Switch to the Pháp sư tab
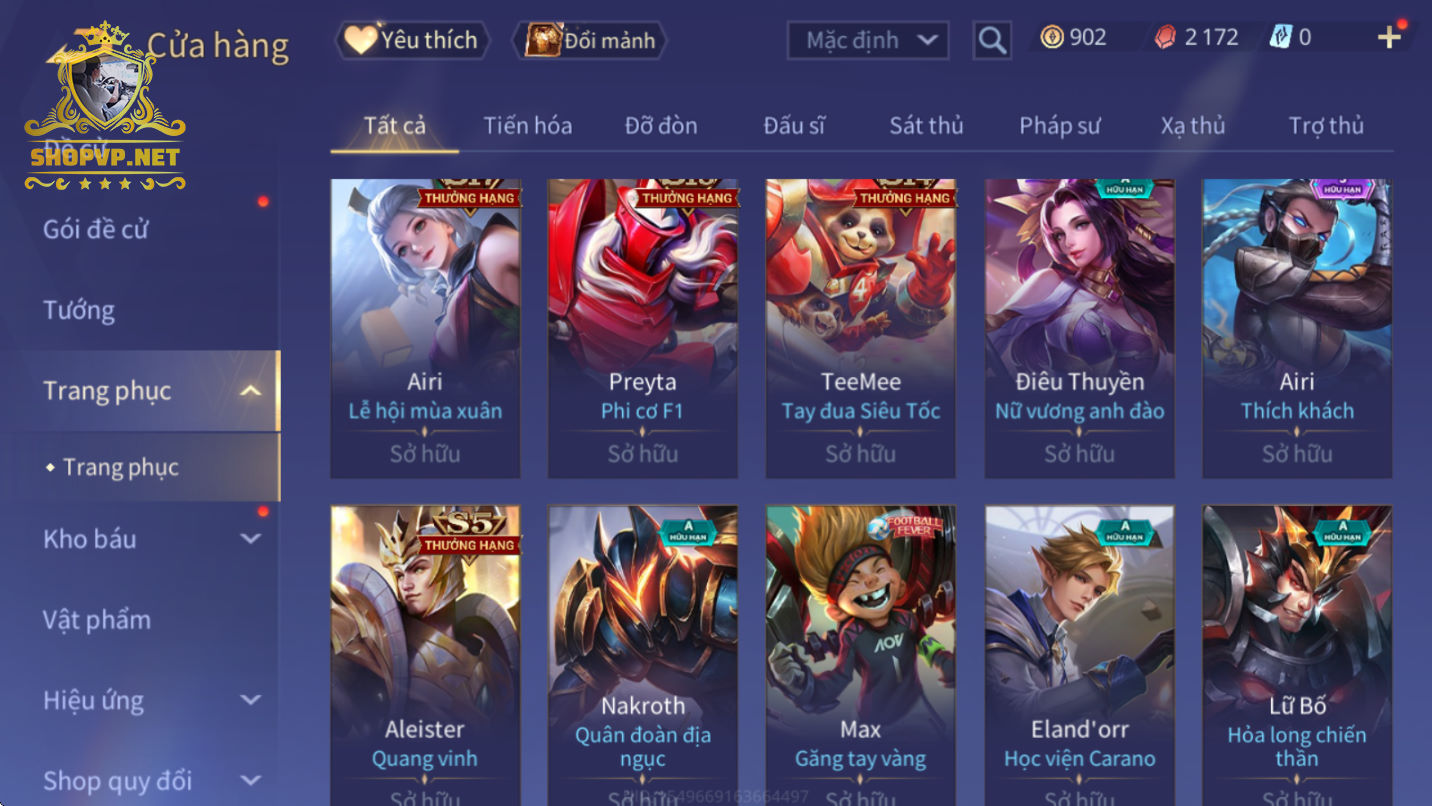The width and height of the screenshot is (1432, 806). point(1059,125)
